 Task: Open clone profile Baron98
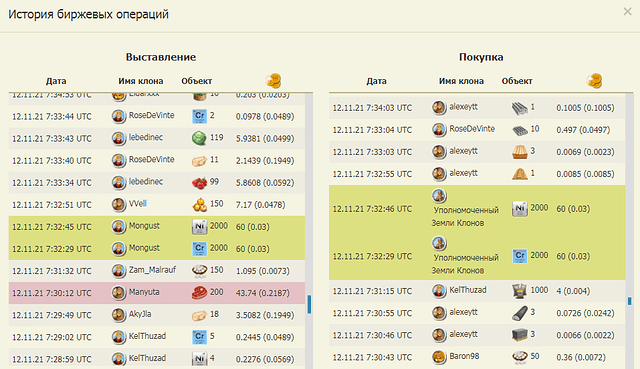[x=464, y=356]
